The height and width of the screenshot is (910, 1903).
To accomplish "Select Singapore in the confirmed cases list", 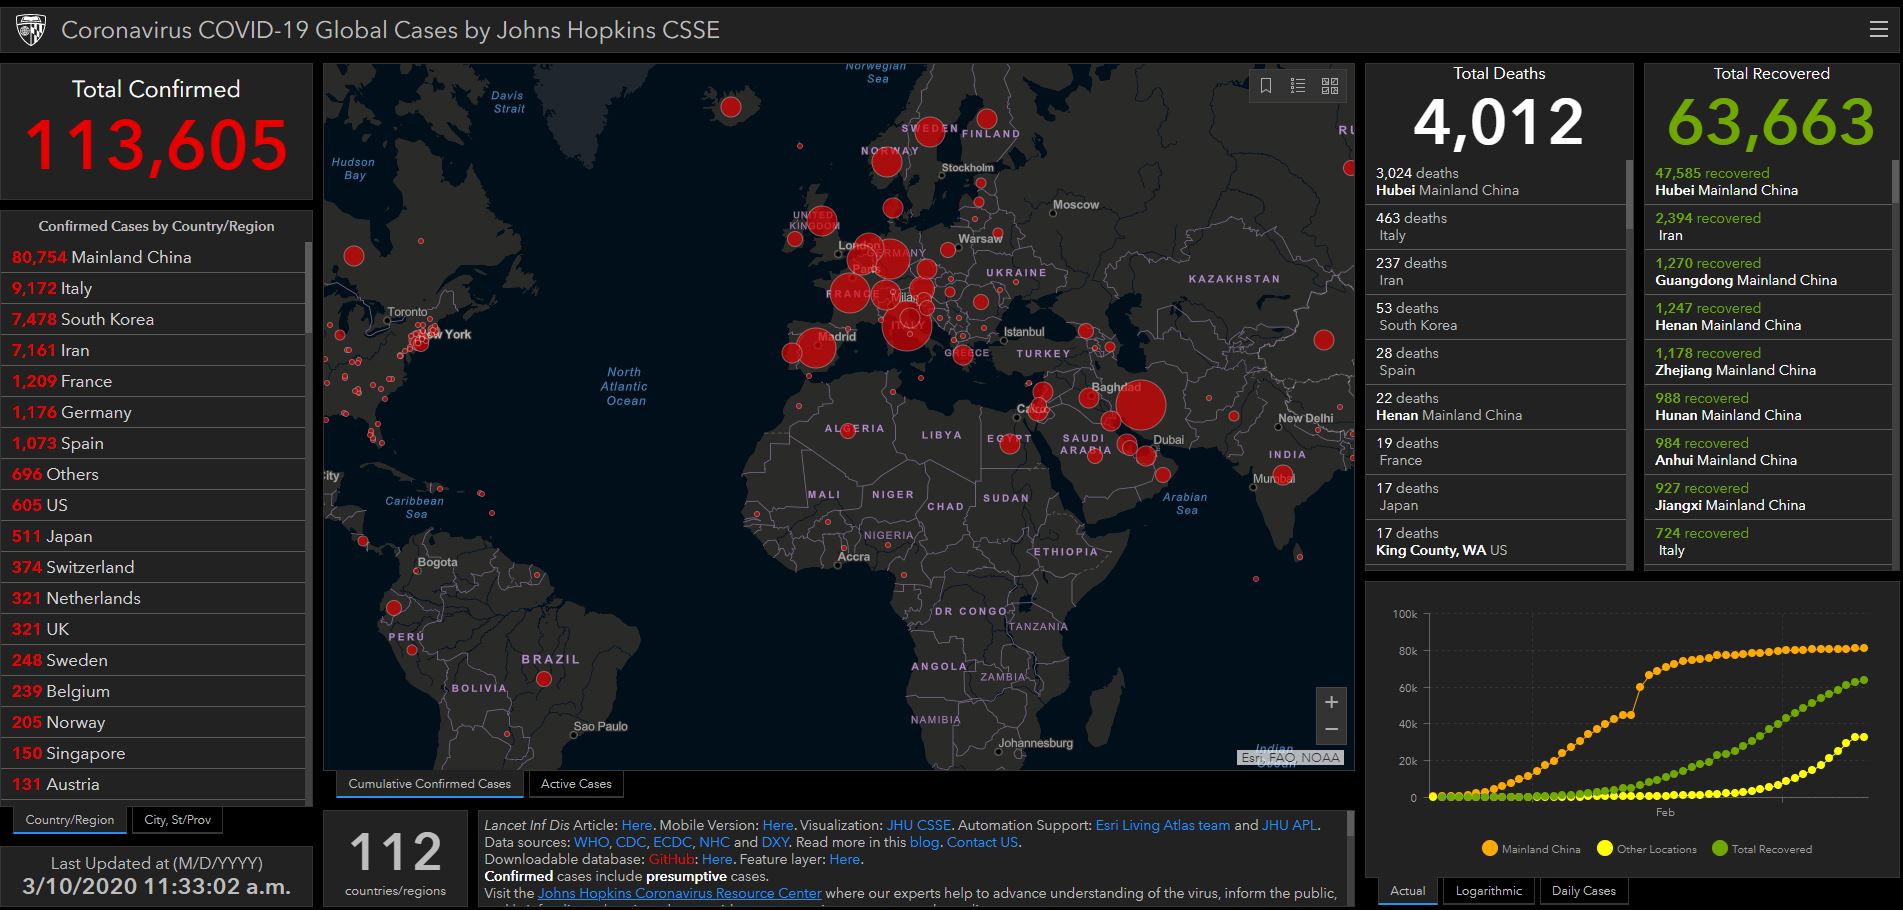I will pos(153,753).
